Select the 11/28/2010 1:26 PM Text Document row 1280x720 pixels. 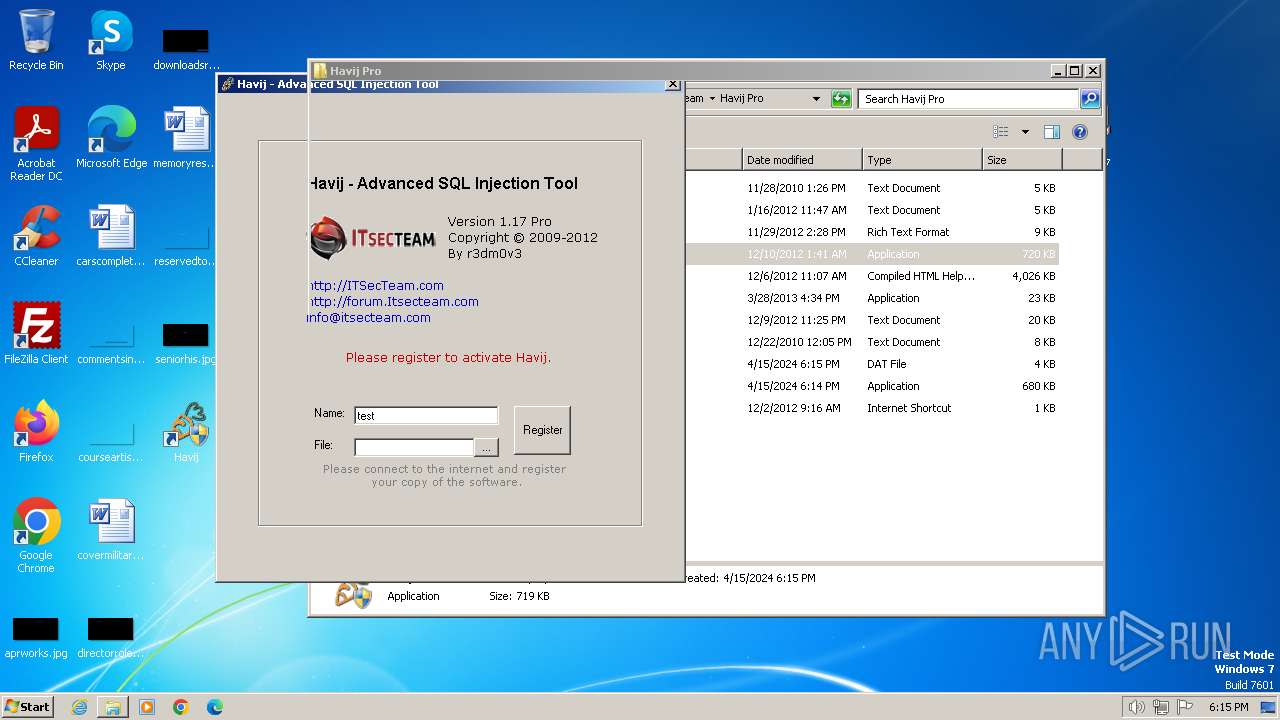(x=872, y=188)
